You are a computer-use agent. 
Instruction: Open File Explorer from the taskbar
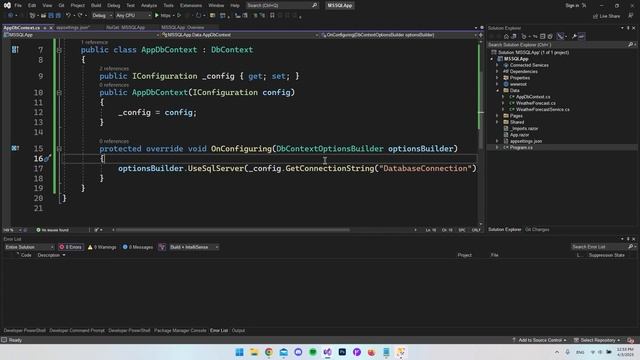click(x=254, y=352)
